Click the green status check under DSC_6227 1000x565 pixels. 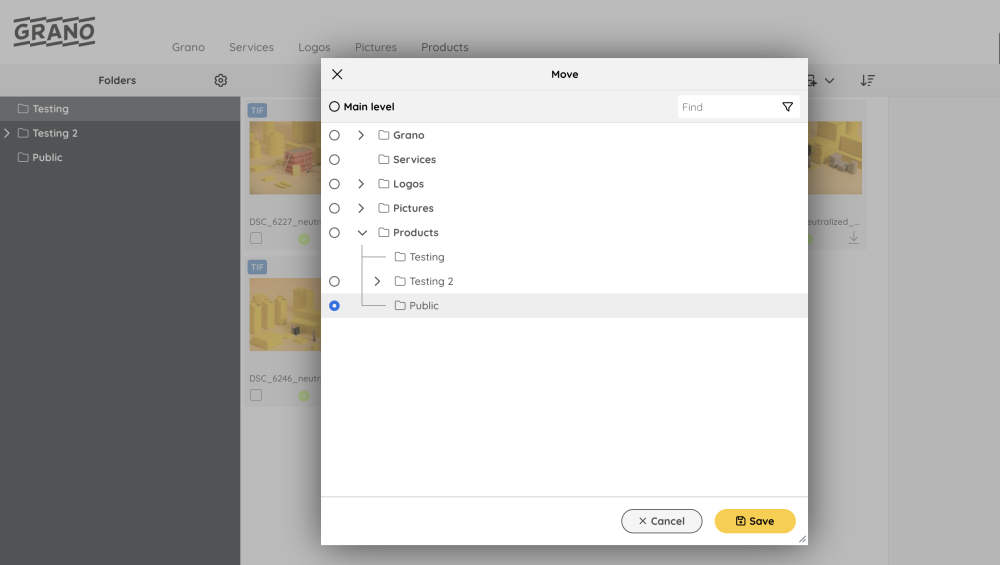(304, 239)
